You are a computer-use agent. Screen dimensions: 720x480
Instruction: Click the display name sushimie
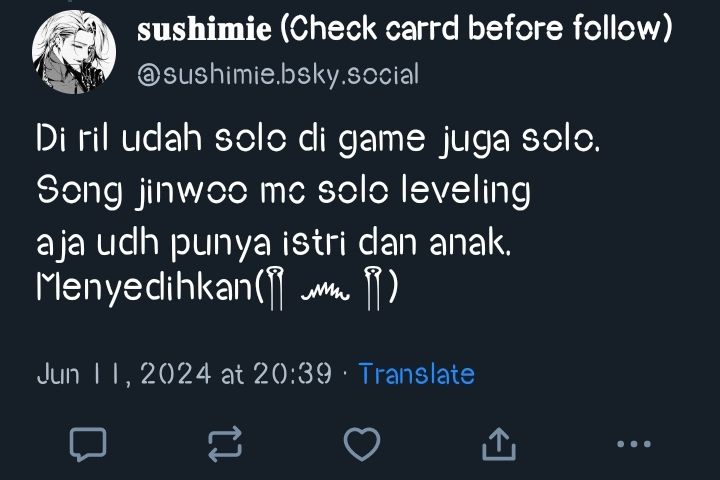204,29
